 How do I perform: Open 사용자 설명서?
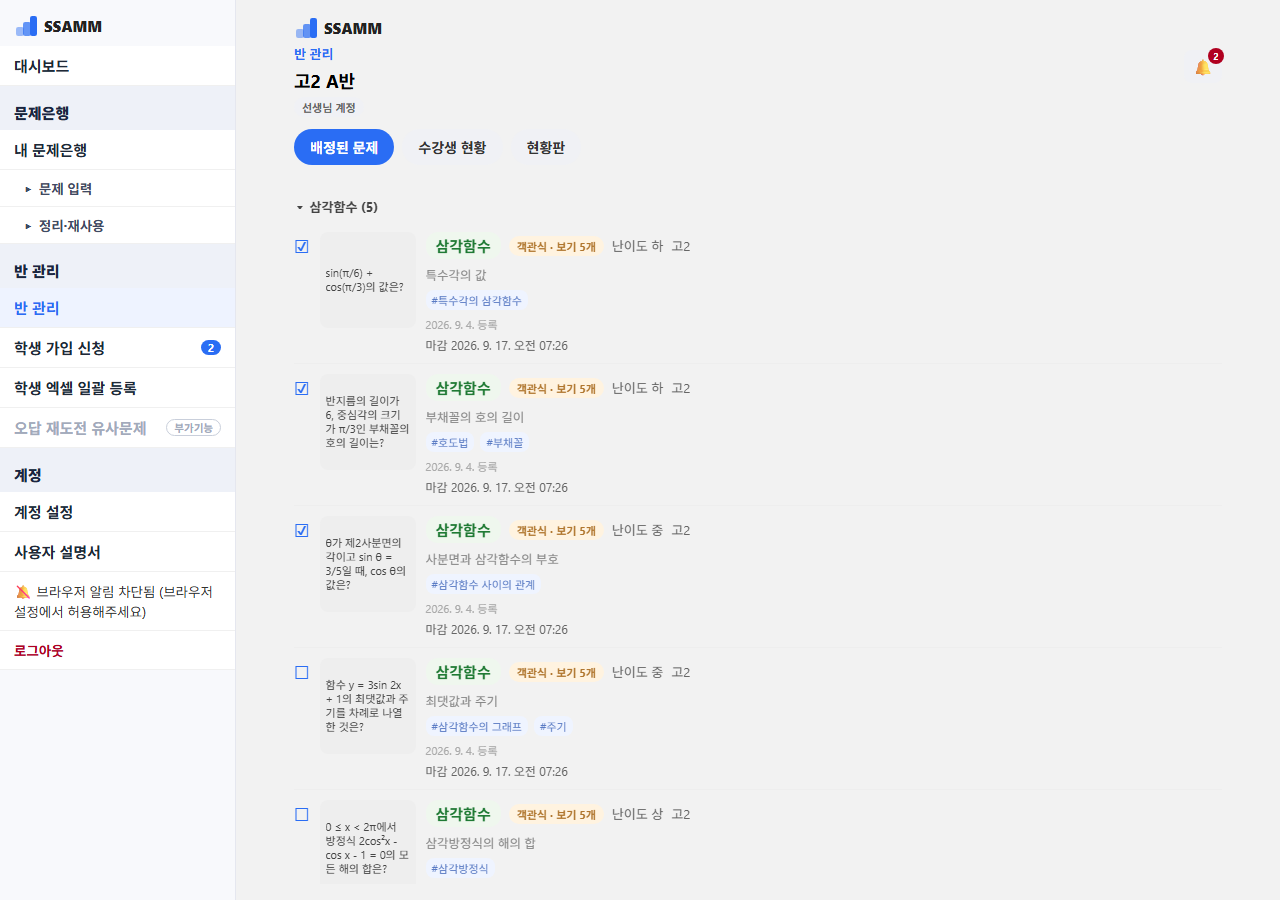click(x=117, y=552)
